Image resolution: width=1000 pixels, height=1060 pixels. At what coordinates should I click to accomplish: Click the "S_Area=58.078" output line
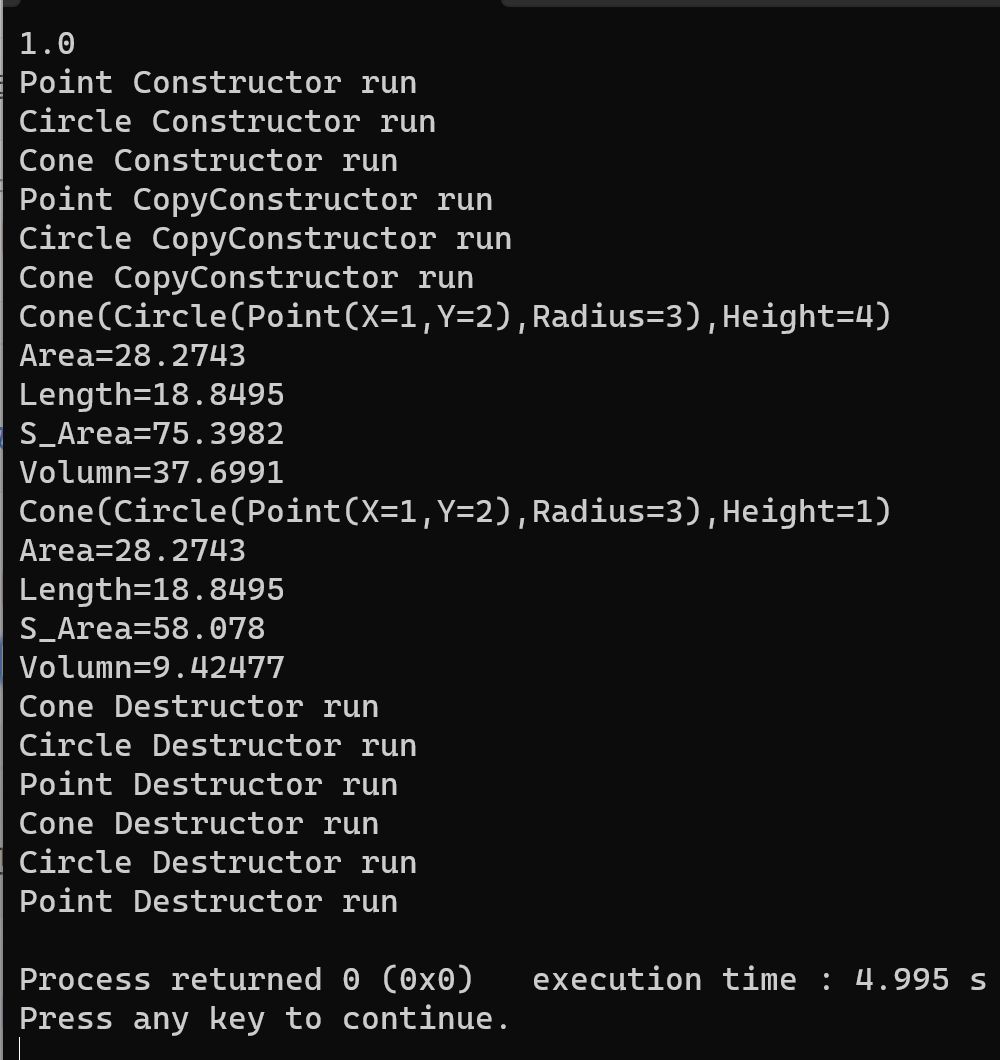[x=142, y=629]
